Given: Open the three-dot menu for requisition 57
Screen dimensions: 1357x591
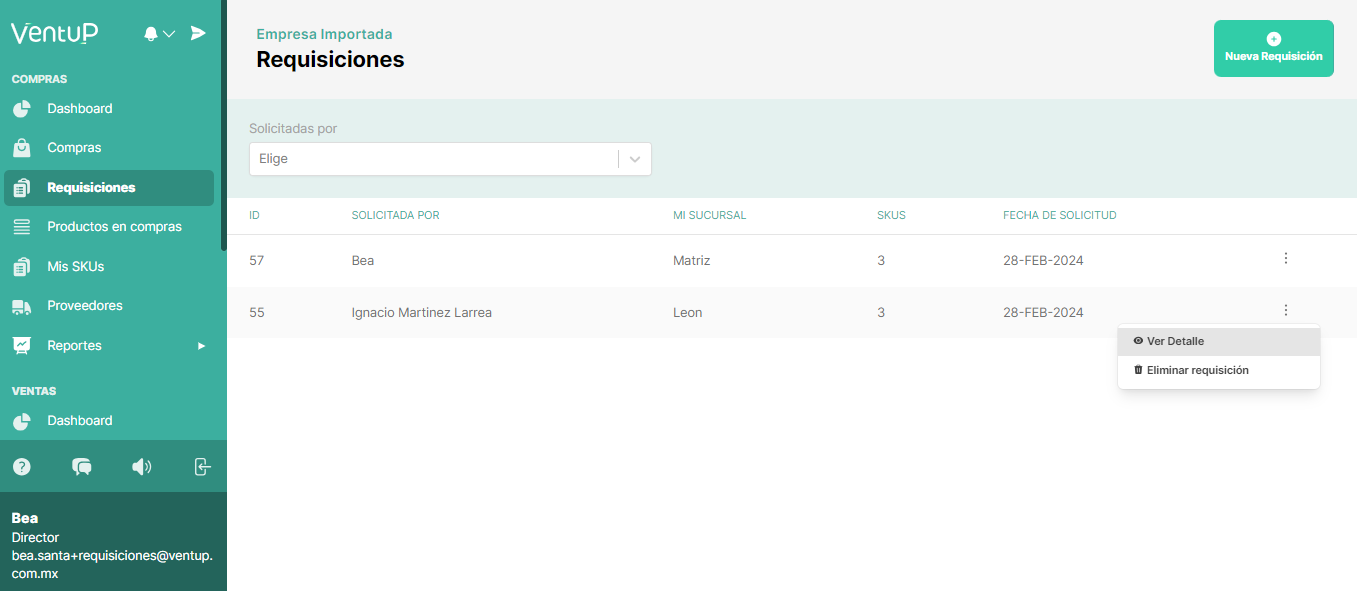Looking at the screenshot, I should [x=1285, y=259].
